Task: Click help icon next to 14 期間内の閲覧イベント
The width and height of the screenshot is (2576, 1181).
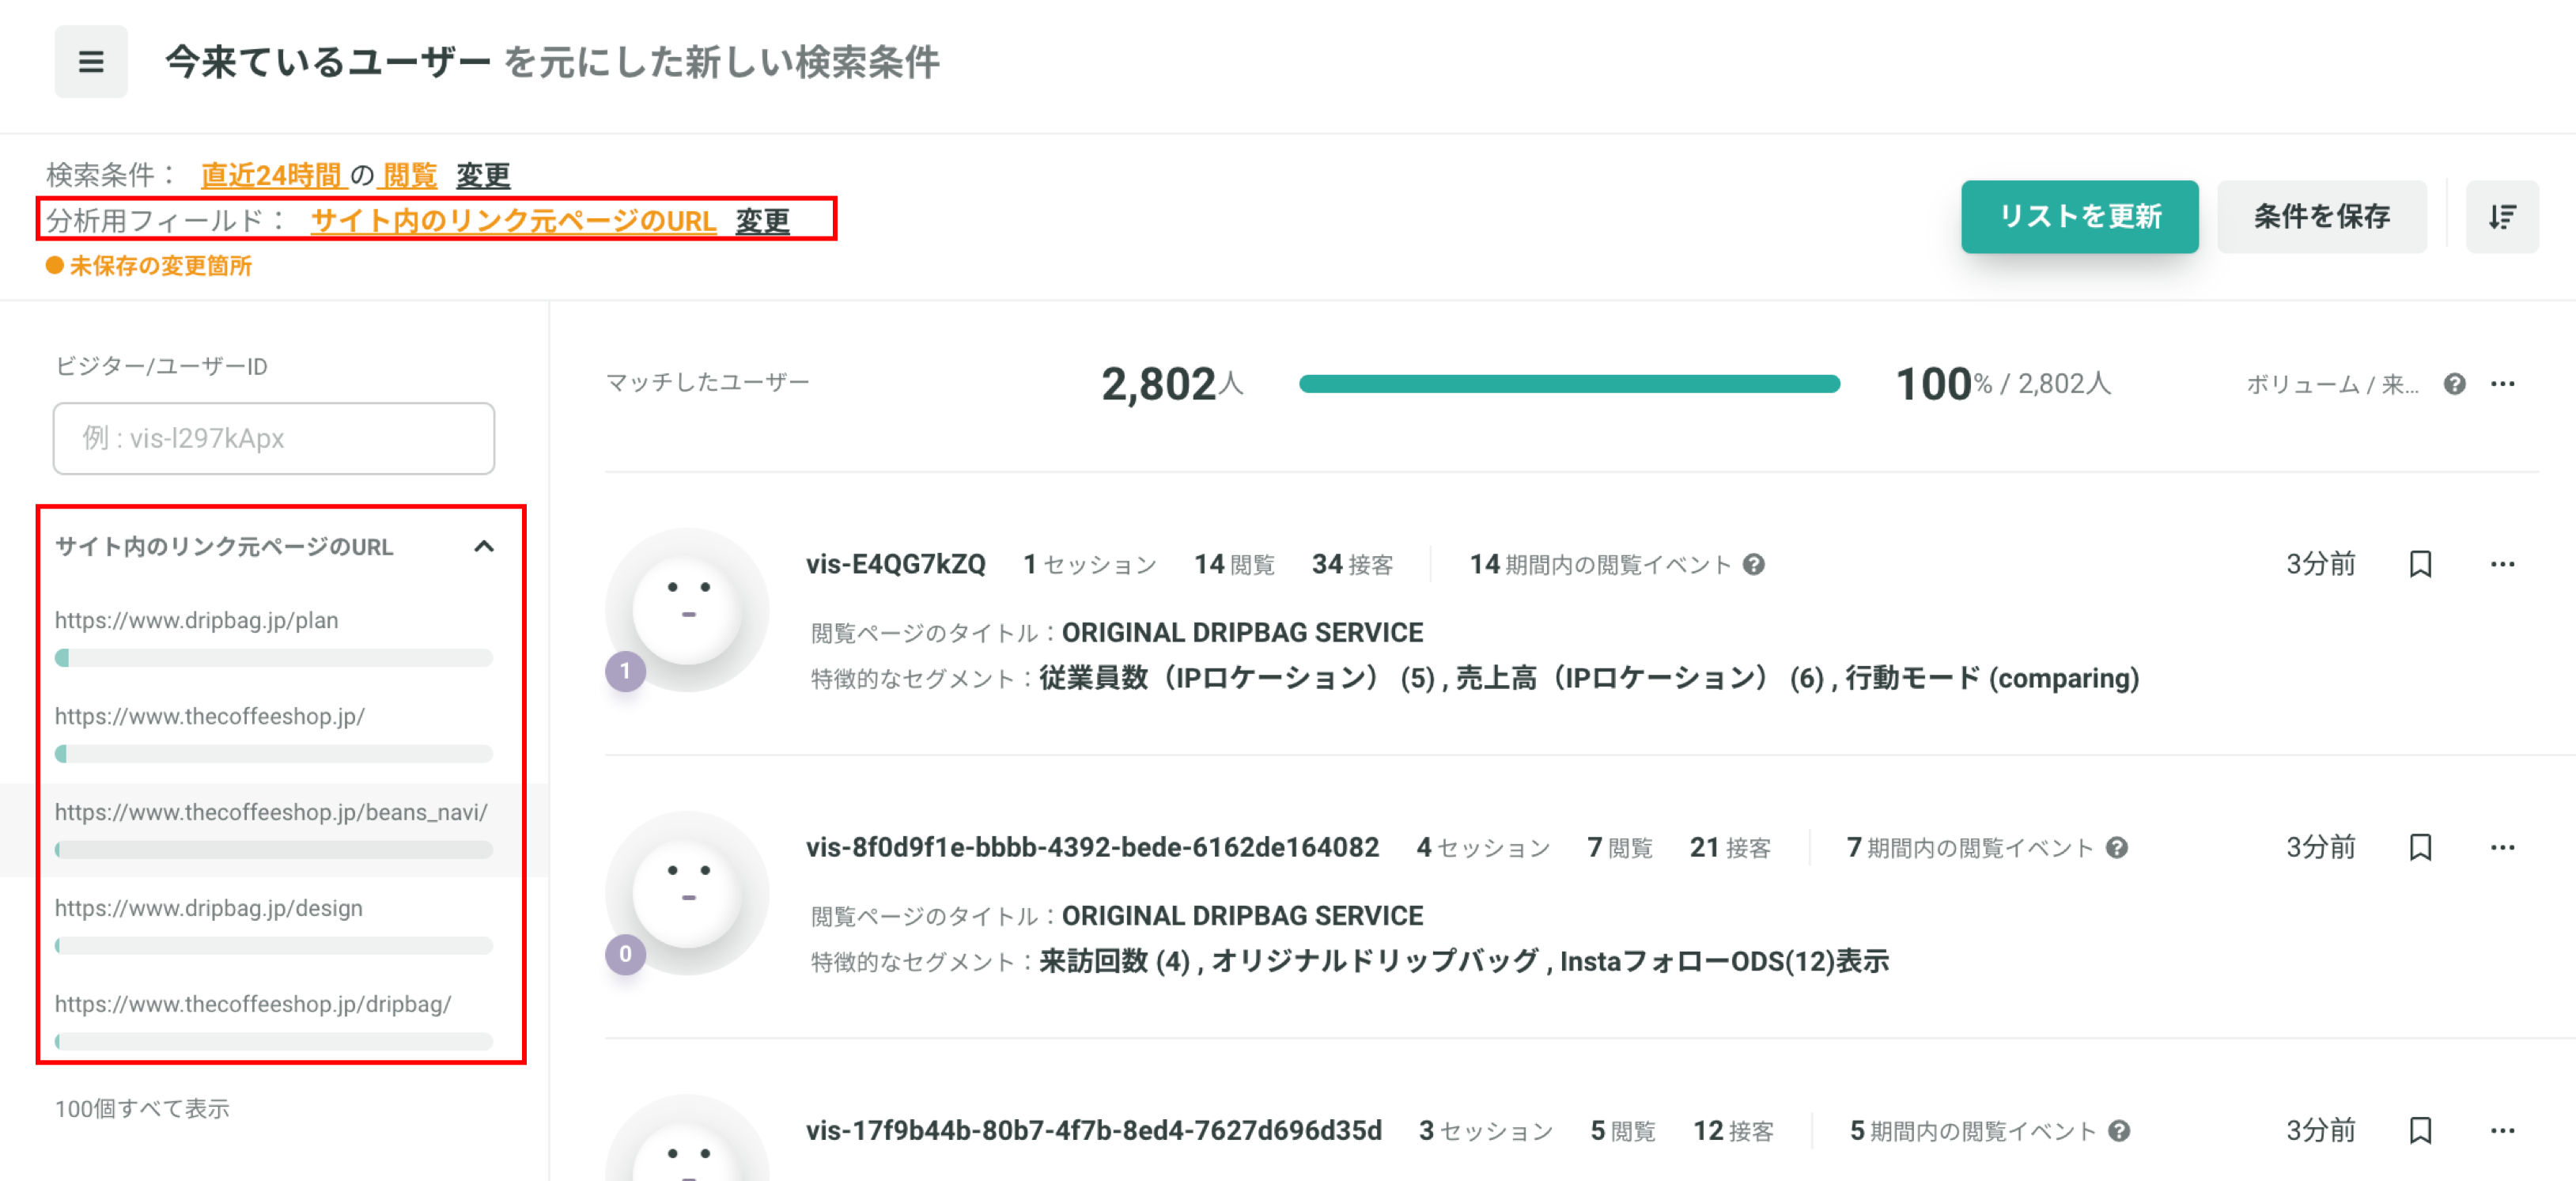Action: click(1753, 564)
